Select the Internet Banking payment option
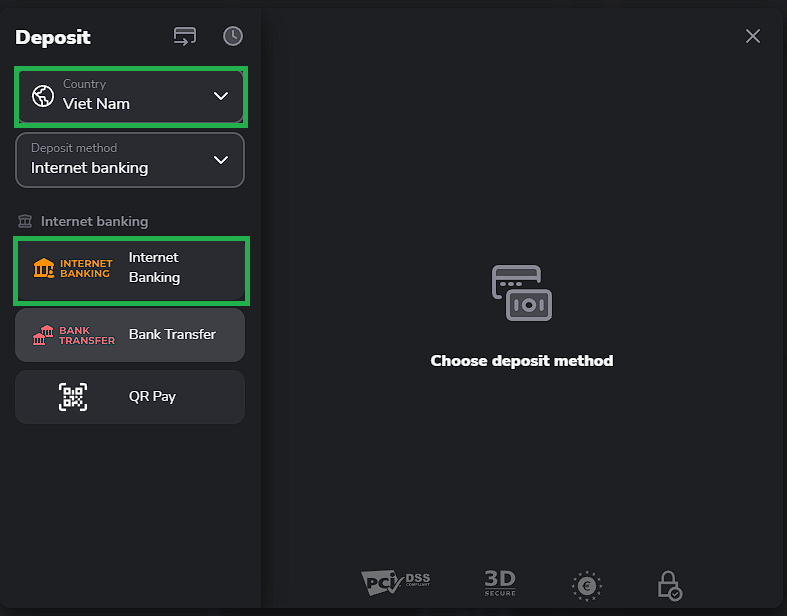 (154, 269)
